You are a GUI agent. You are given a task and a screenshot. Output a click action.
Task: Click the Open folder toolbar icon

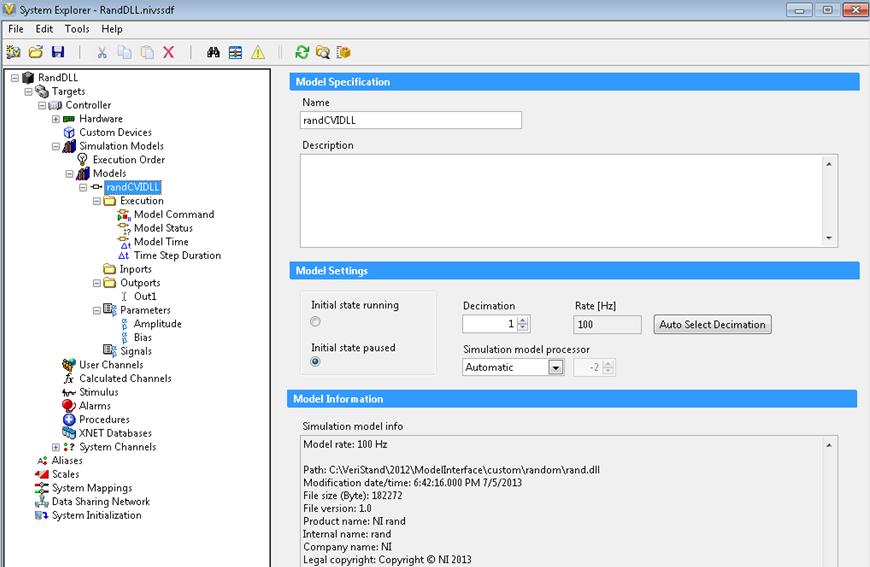coord(36,52)
